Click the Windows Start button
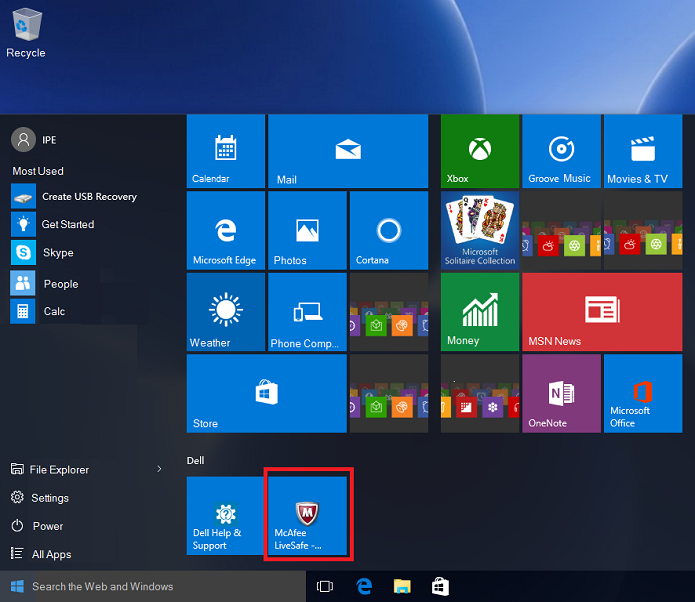Viewport: 695px width, 602px height. [17, 586]
